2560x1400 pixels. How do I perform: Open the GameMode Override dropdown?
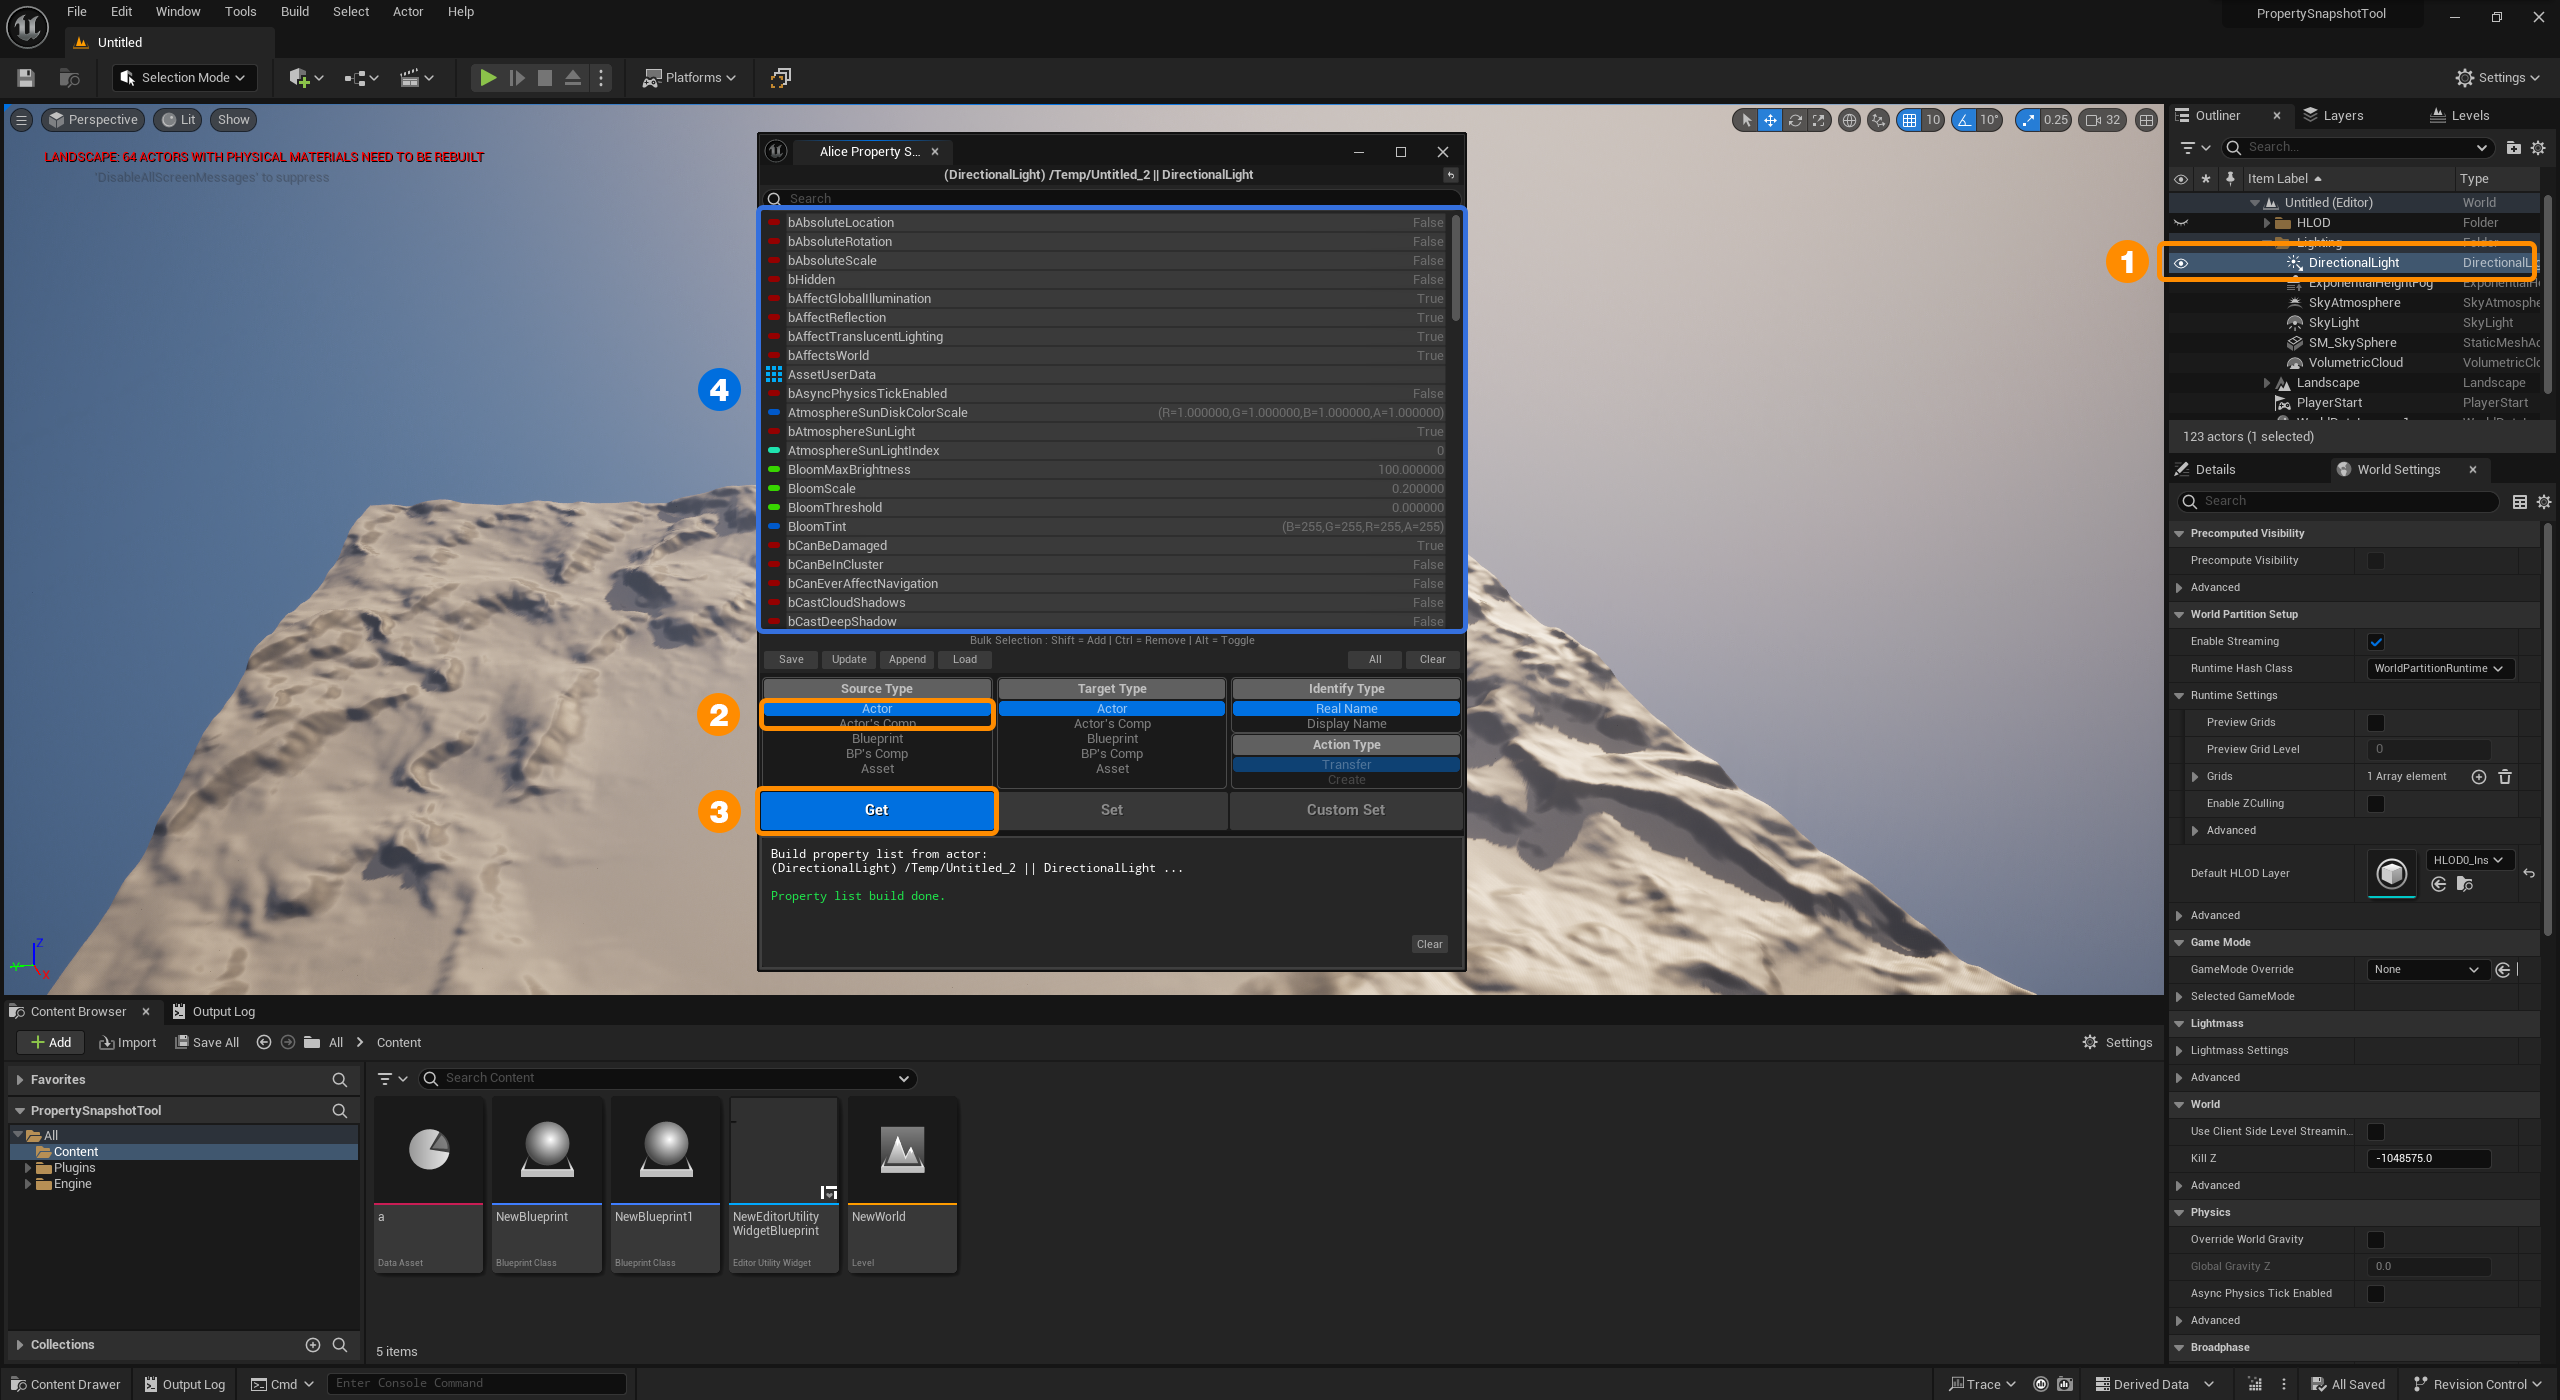pyautogui.click(x=2428, y=969)
